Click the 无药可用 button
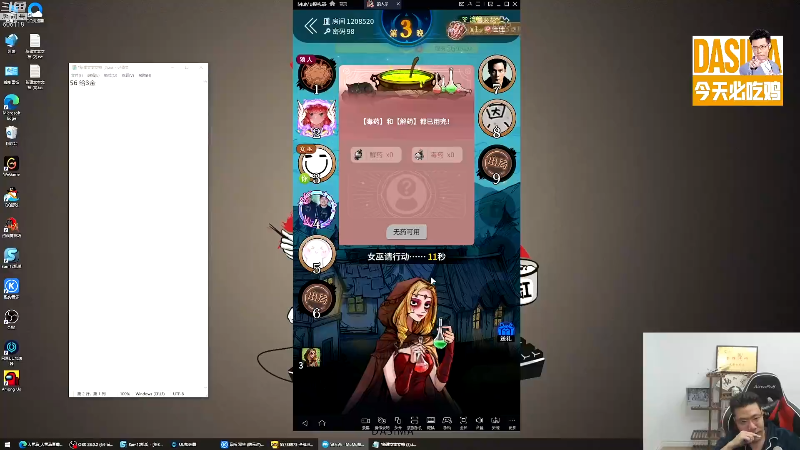 pyautogui.click(x=406, y=232)
